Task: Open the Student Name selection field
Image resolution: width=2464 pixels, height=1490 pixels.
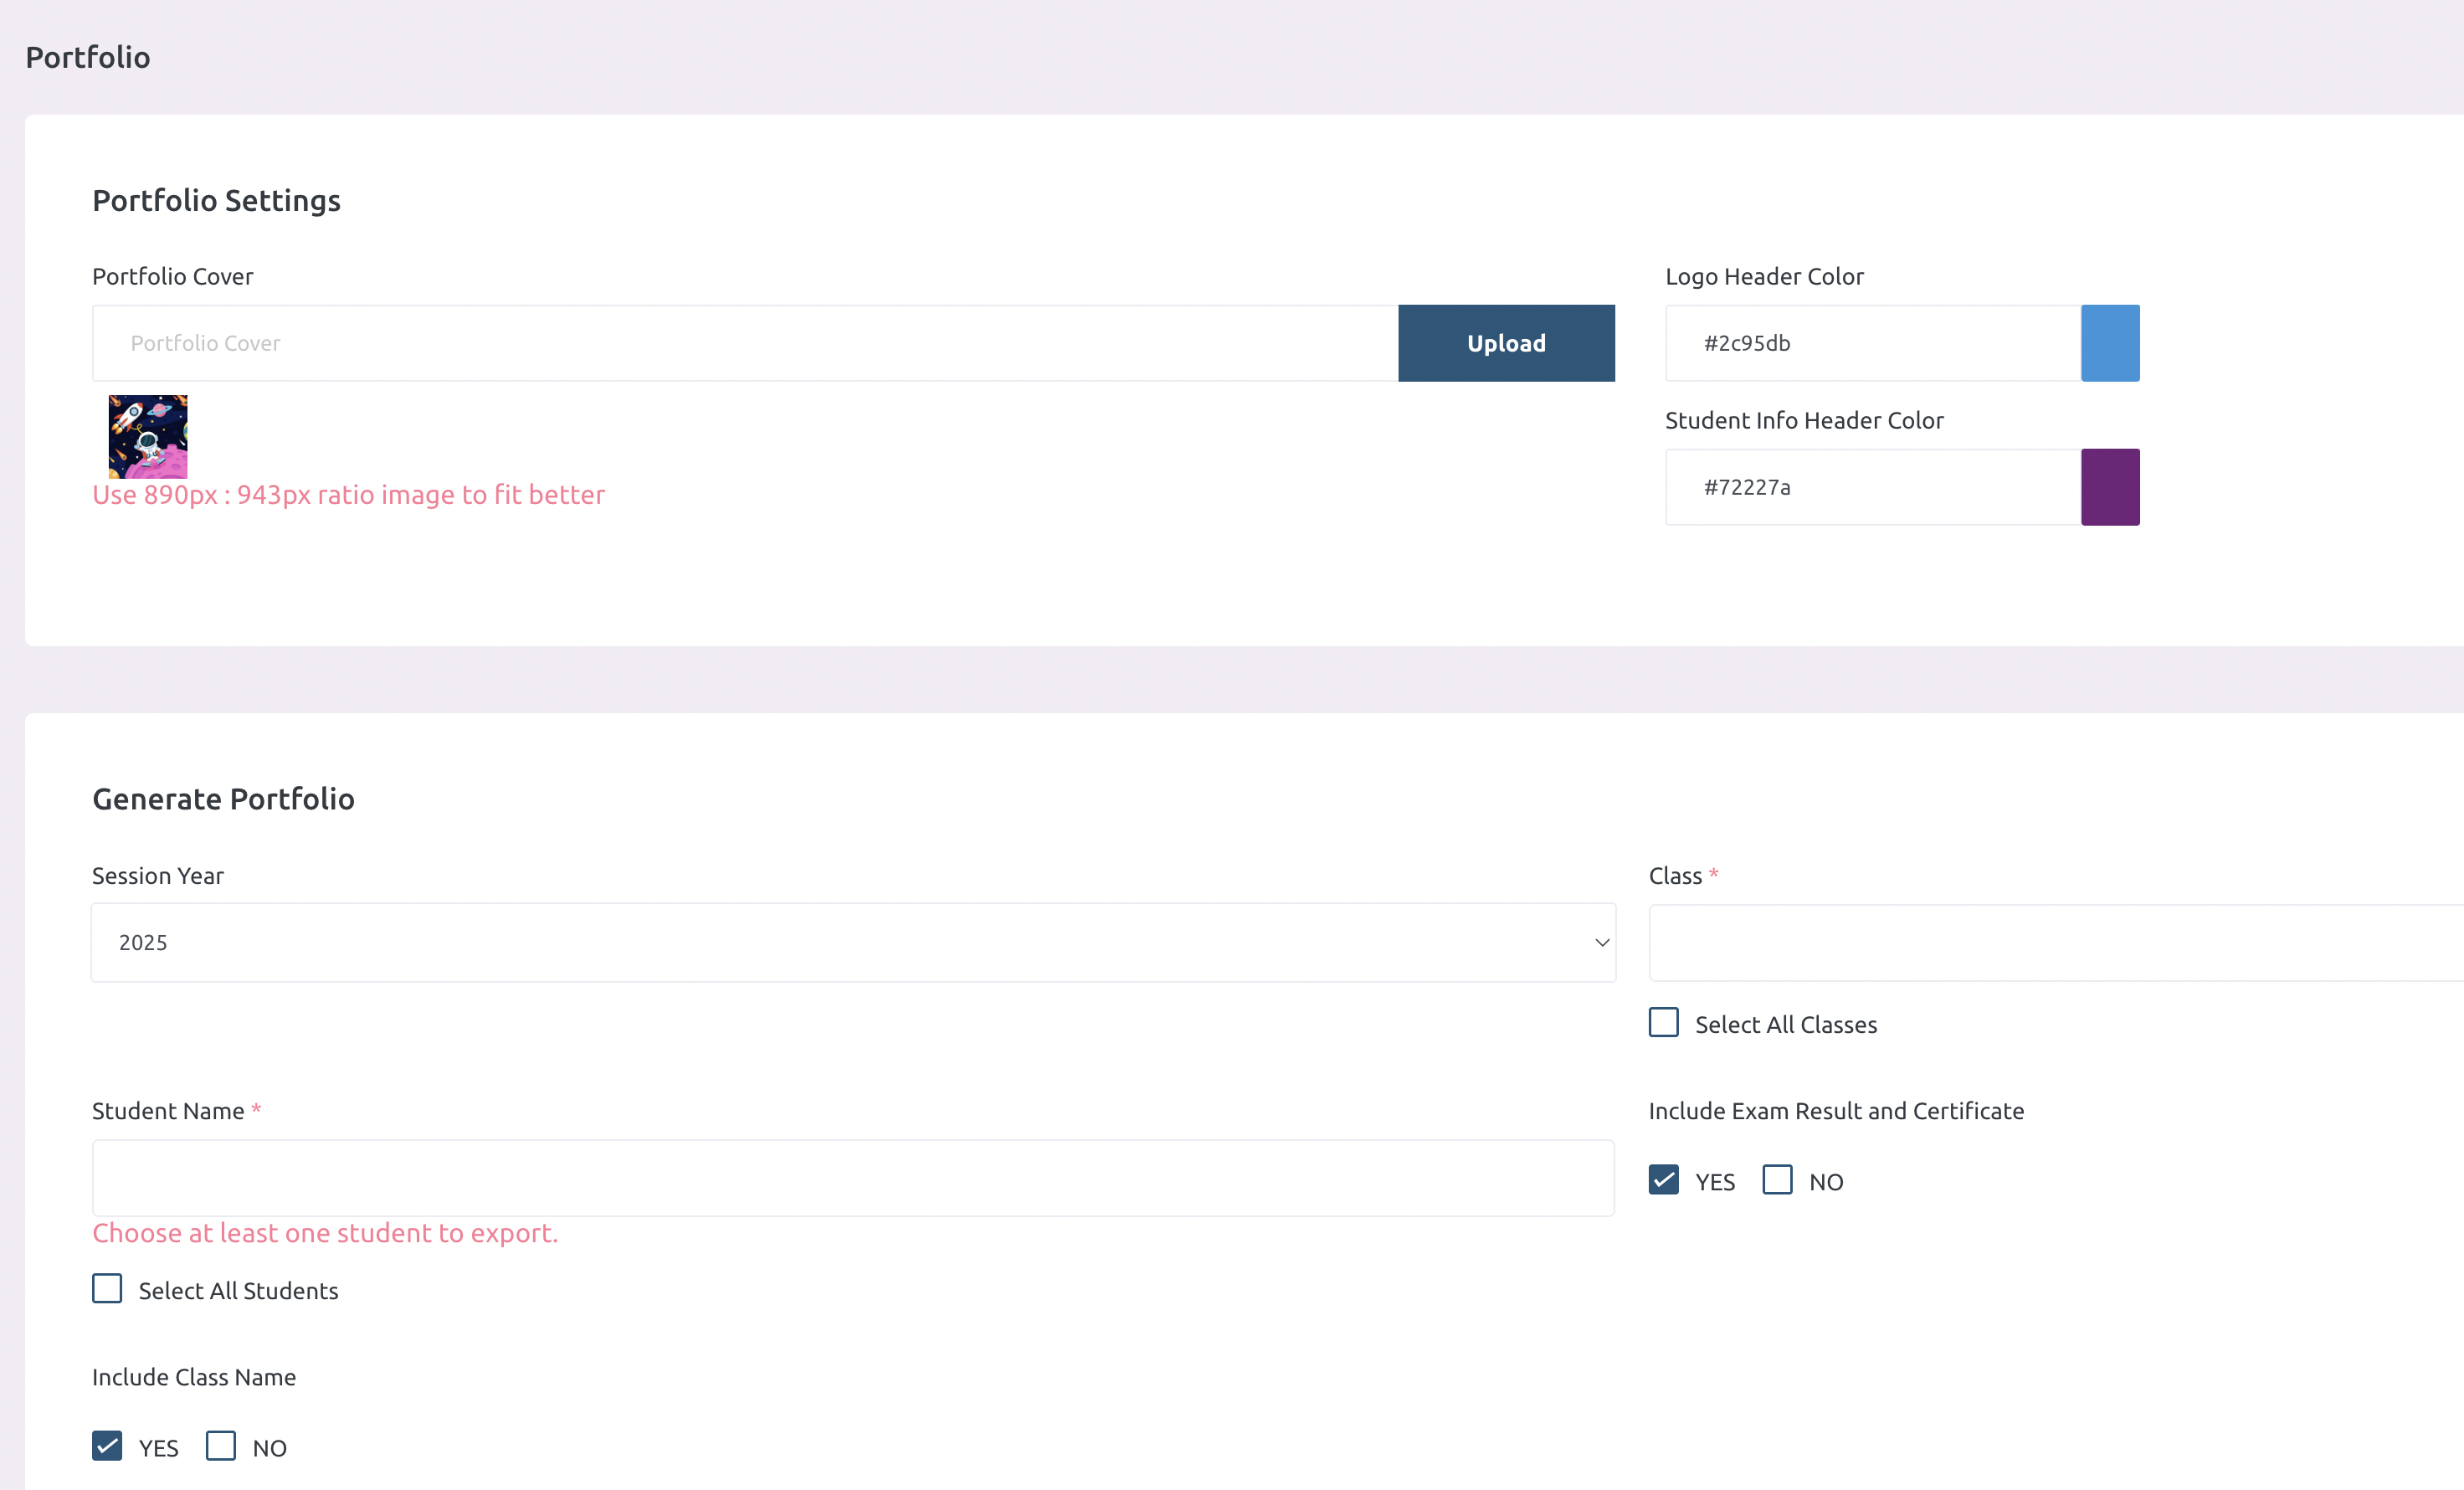Action: (x=852, y=1177)
